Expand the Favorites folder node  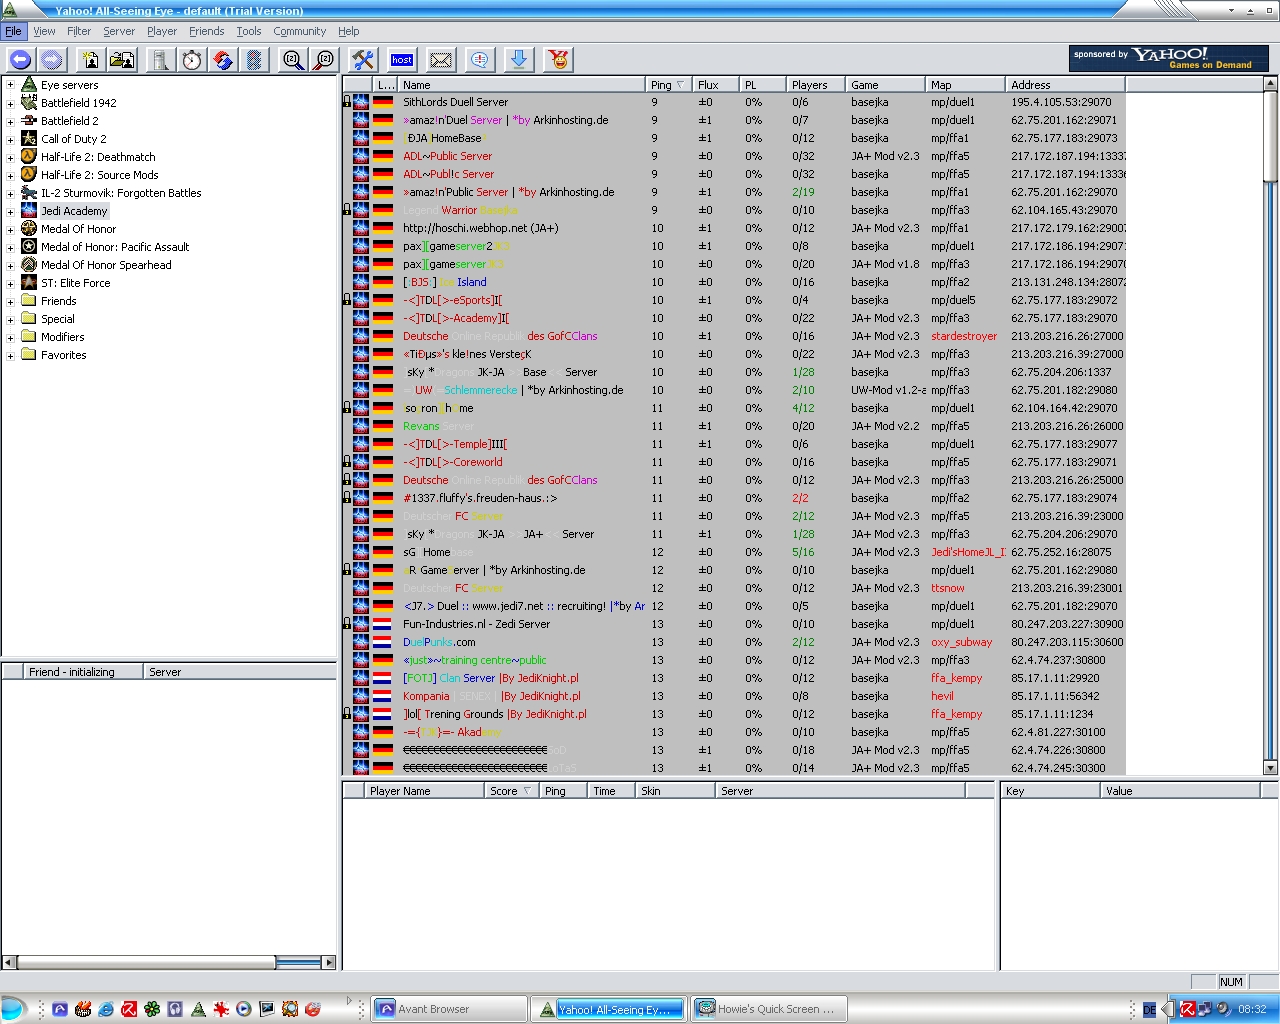[10, 355]
